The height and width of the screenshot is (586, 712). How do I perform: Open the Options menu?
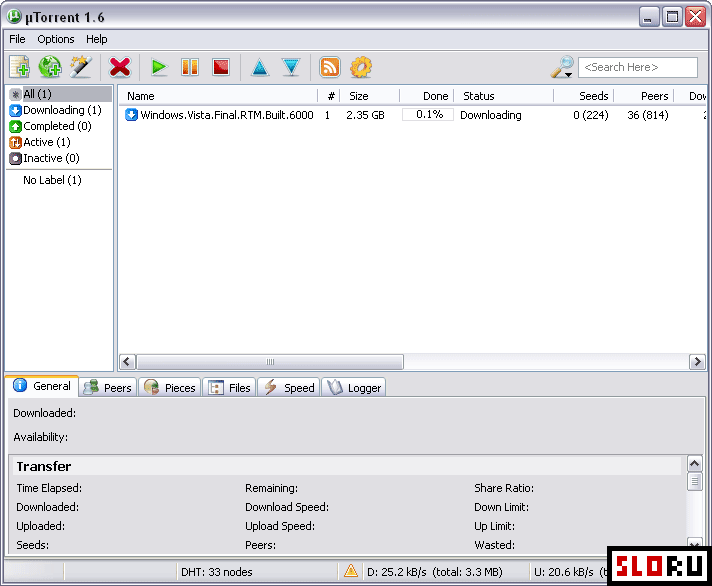coord(56,39)
